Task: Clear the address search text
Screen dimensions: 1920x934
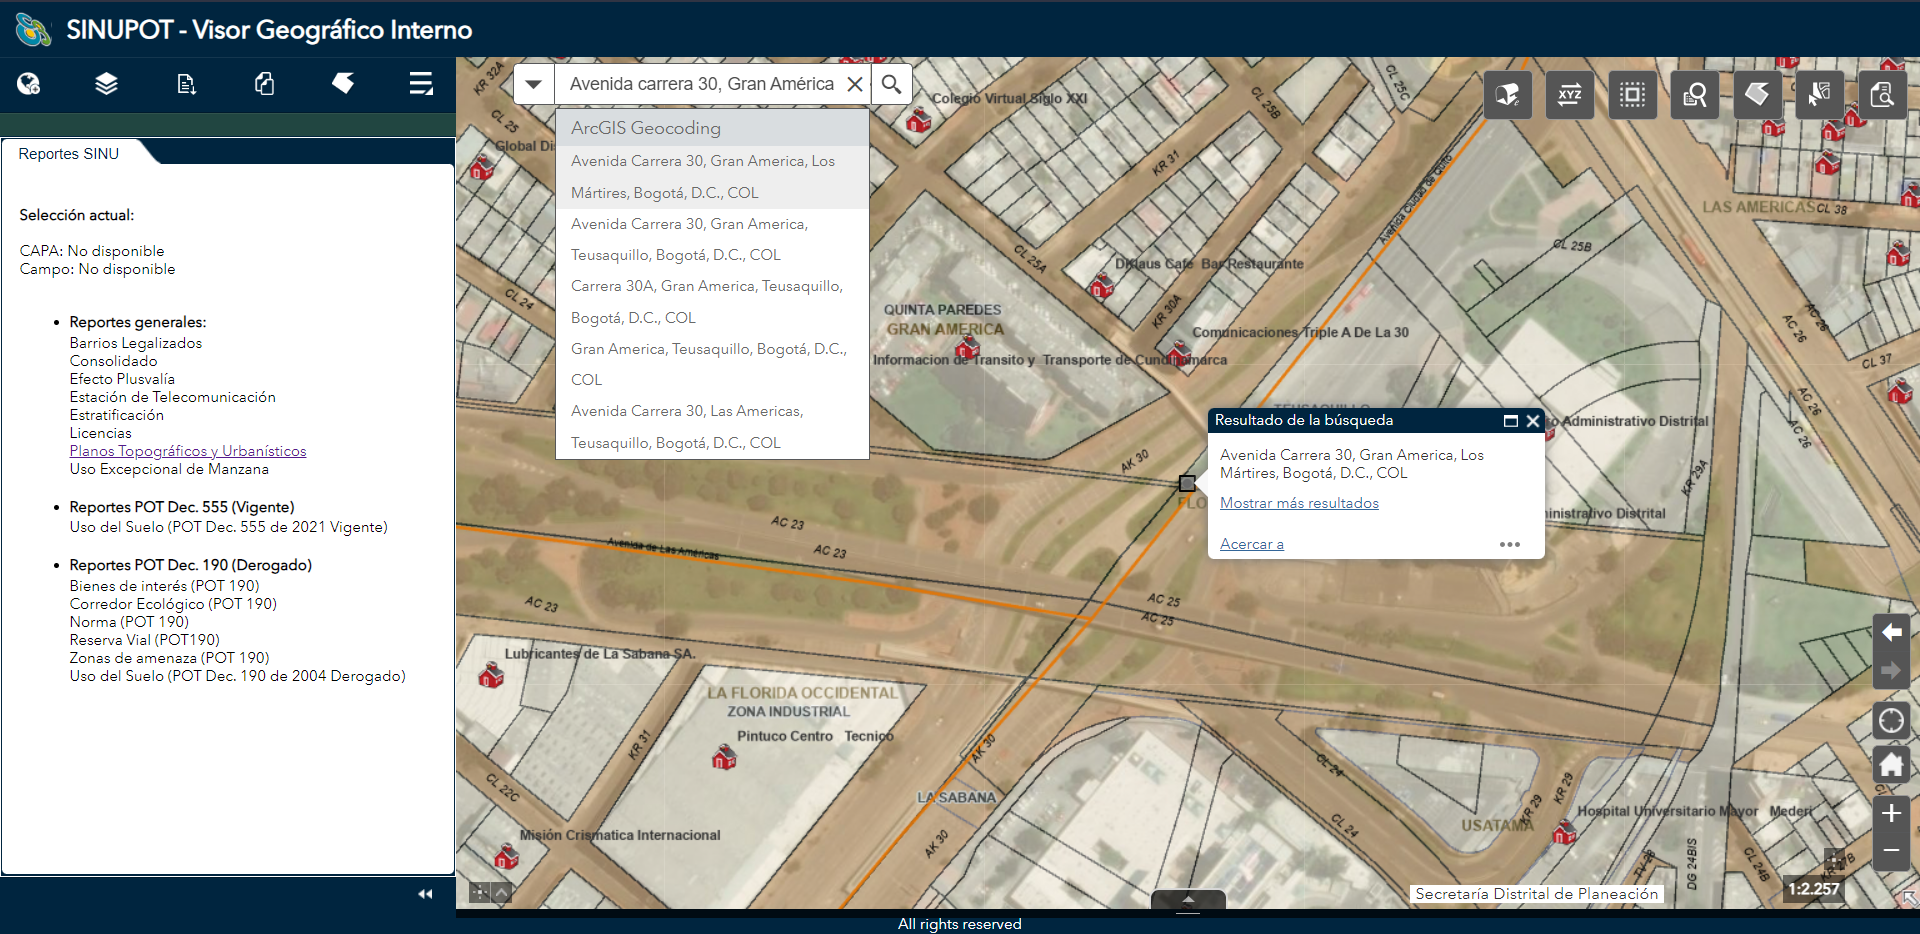Action: pyautogui.click(x=855, y=84)
